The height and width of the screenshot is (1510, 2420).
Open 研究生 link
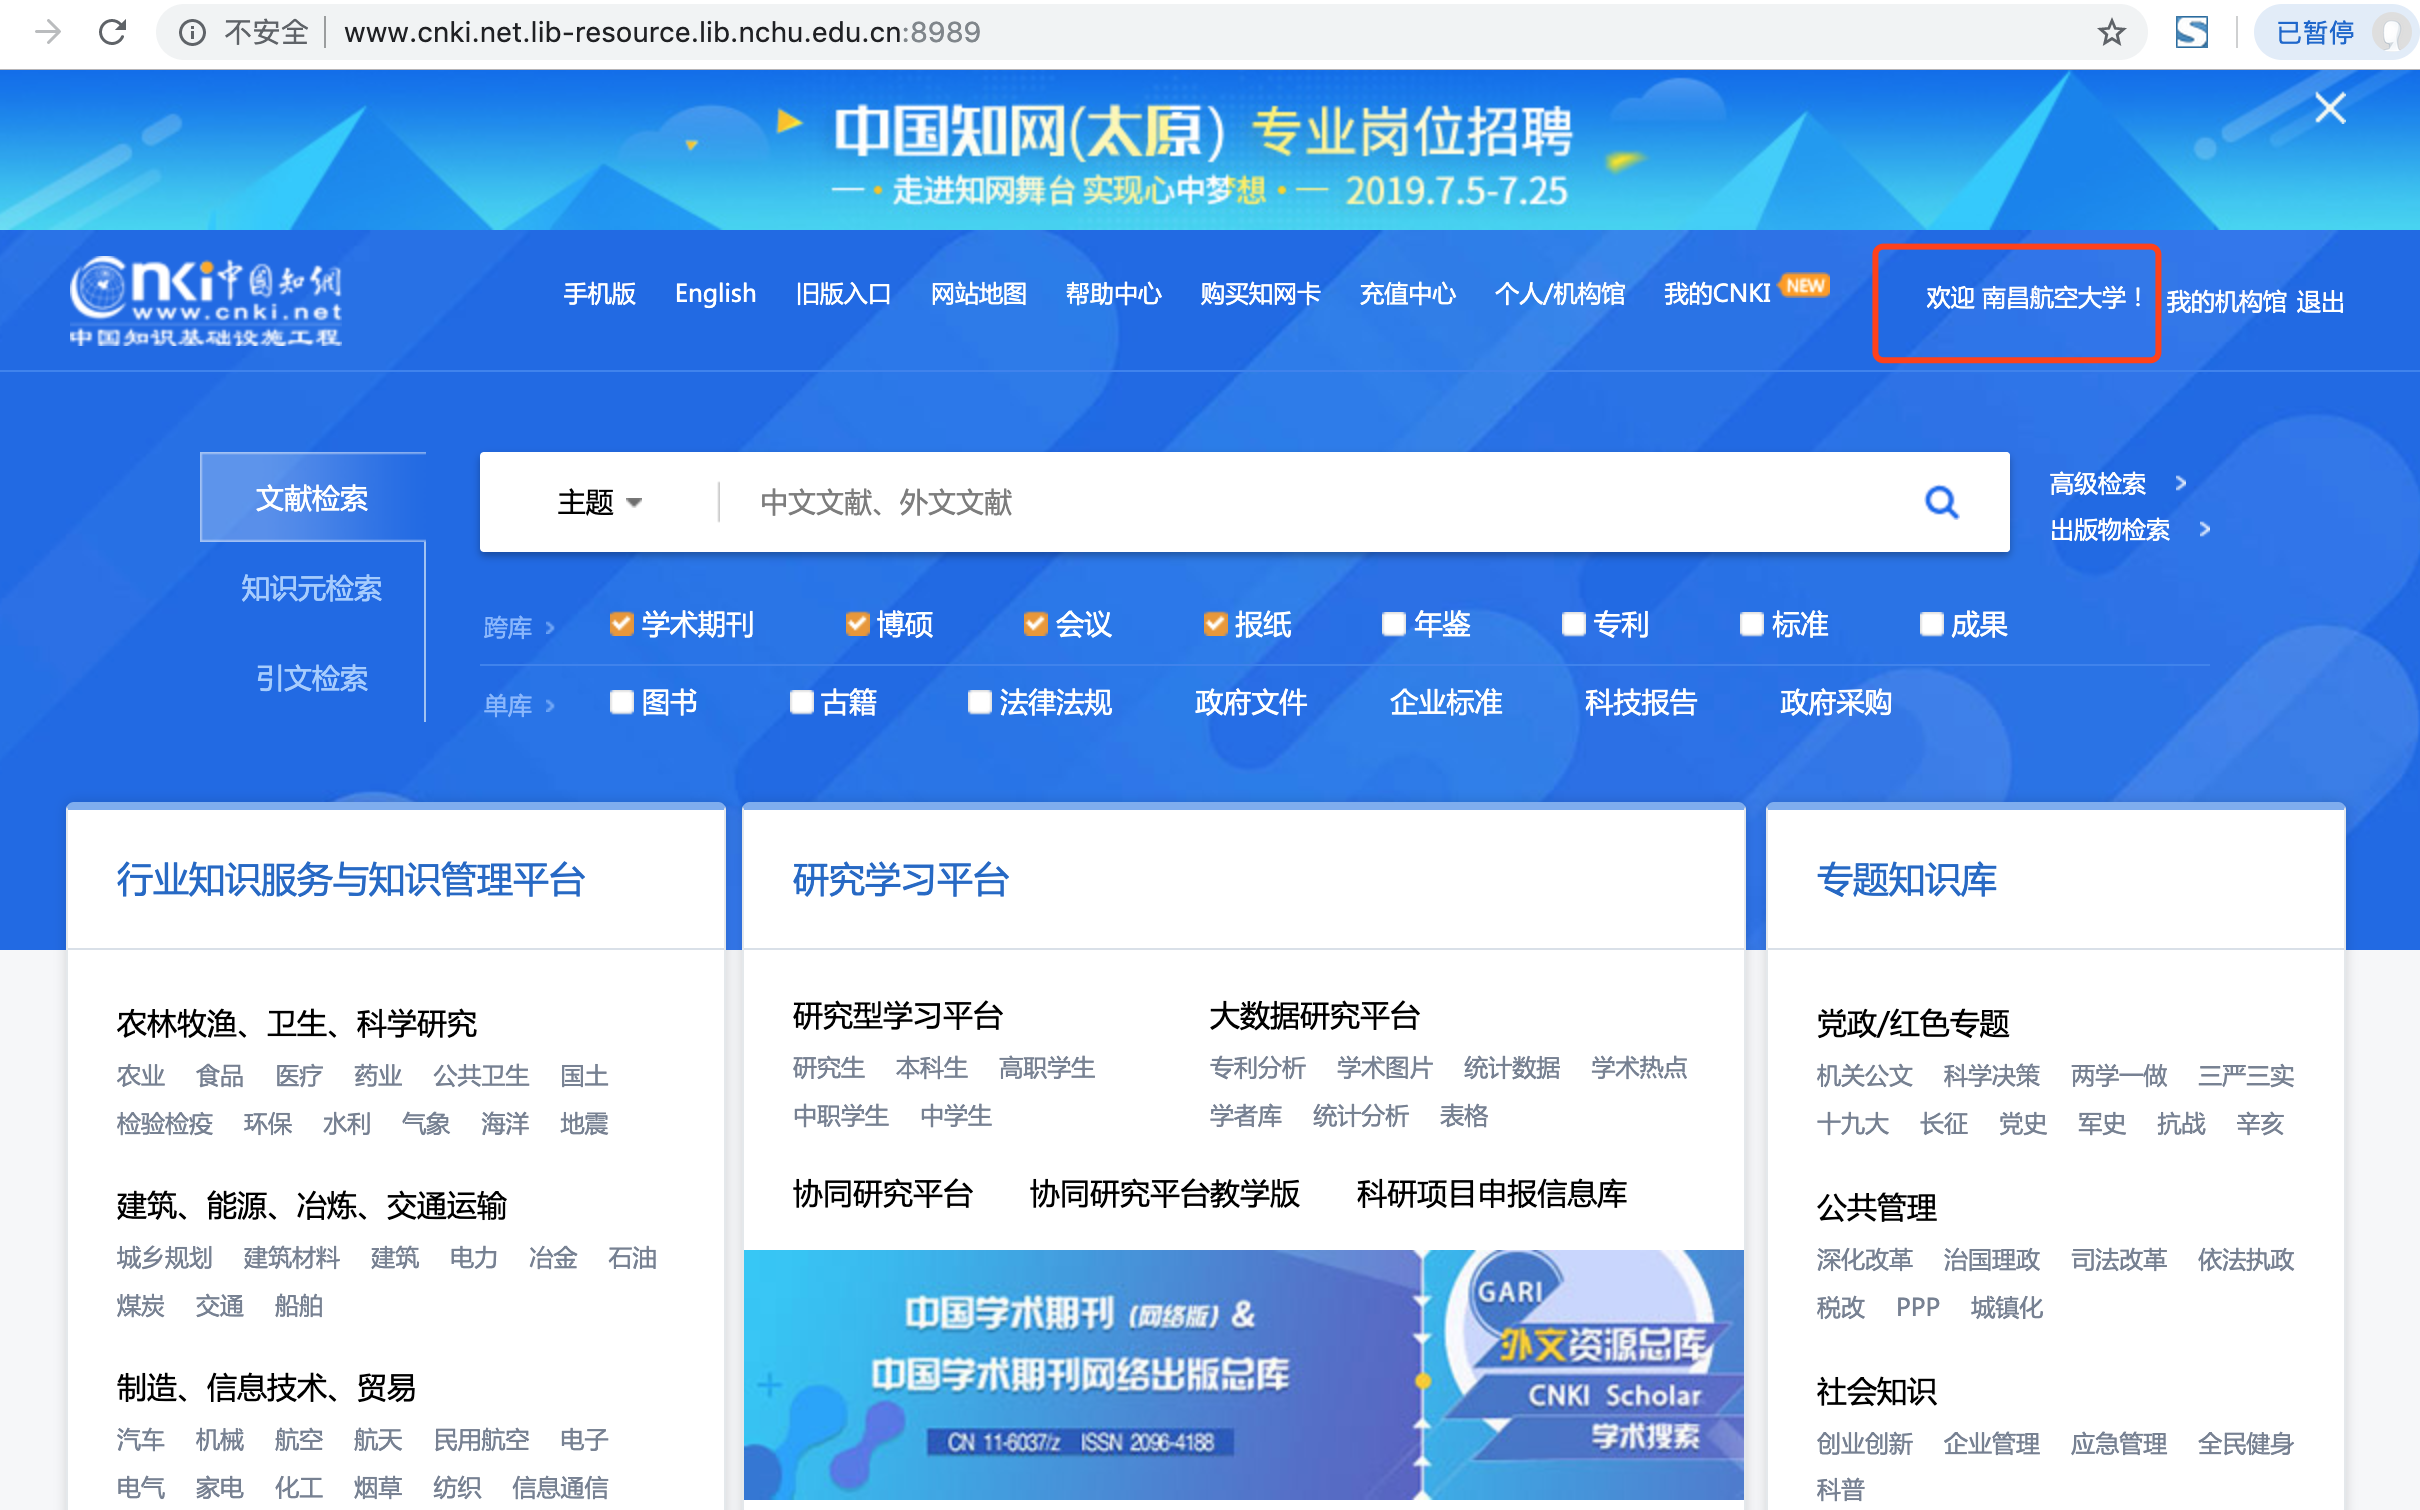828,1067
